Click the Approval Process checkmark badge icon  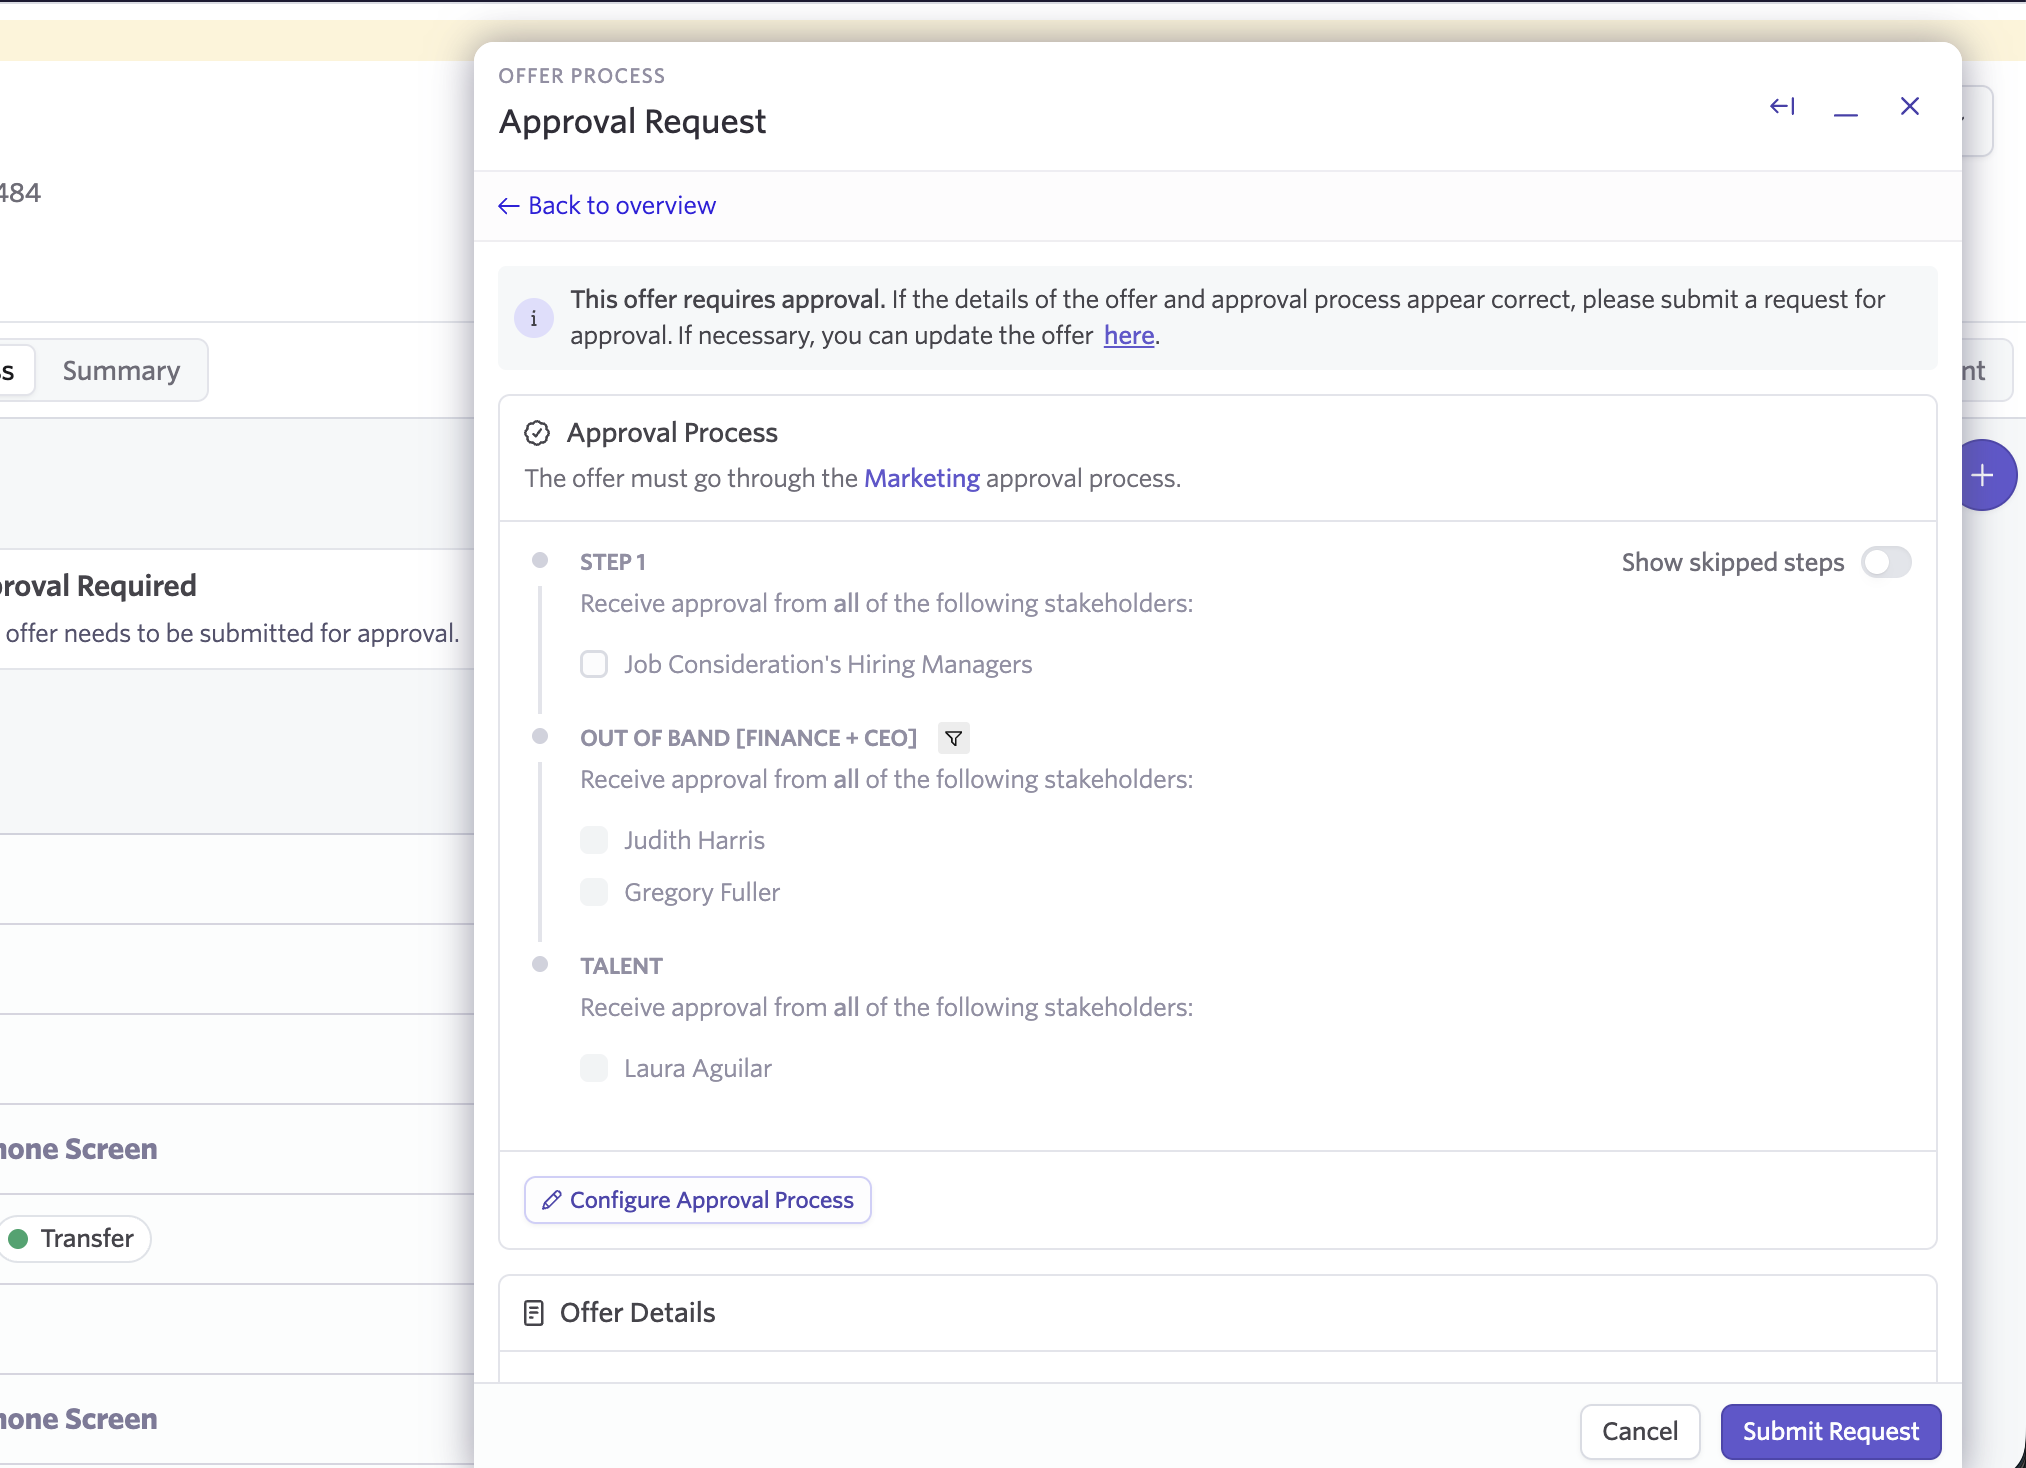click(x=537, y=433)
